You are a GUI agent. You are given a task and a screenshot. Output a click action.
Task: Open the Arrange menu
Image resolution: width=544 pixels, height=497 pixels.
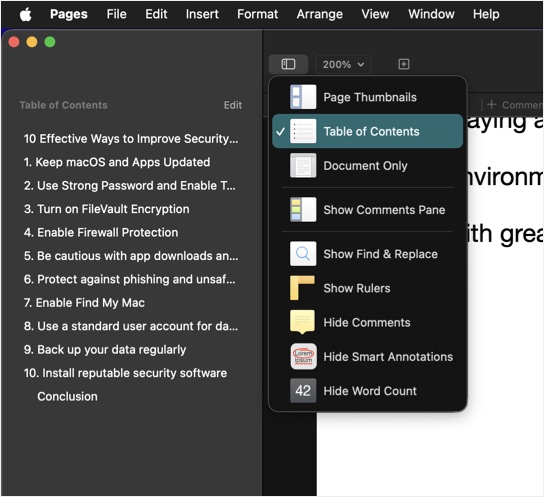coord(320,14)
